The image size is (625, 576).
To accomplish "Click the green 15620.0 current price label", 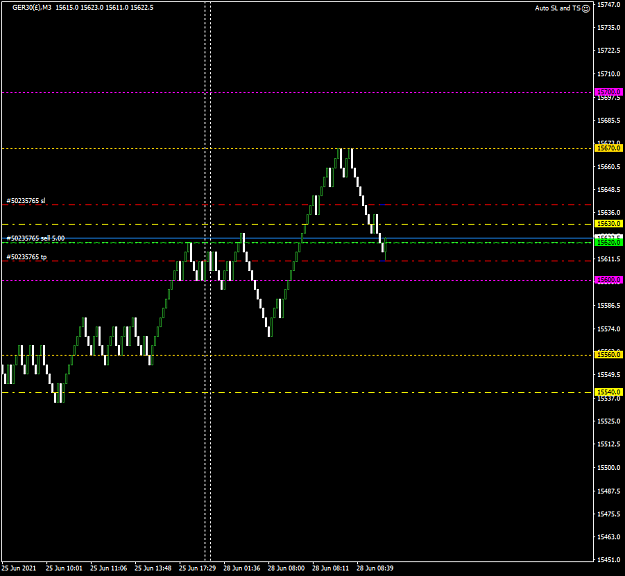I will click(x=608, y=242).
